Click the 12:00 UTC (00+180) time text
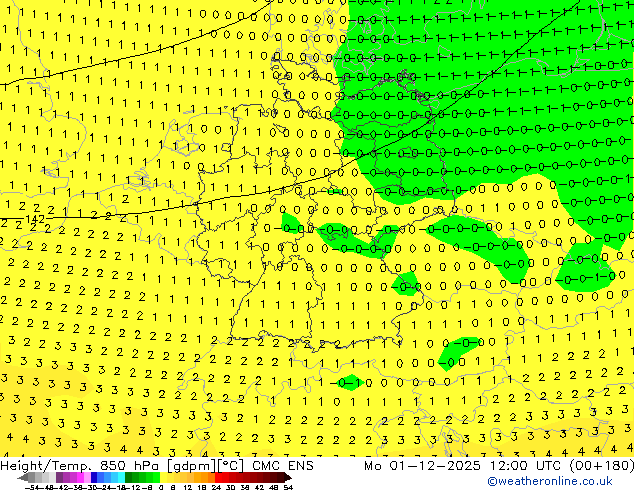 click(x=562, y=466)
